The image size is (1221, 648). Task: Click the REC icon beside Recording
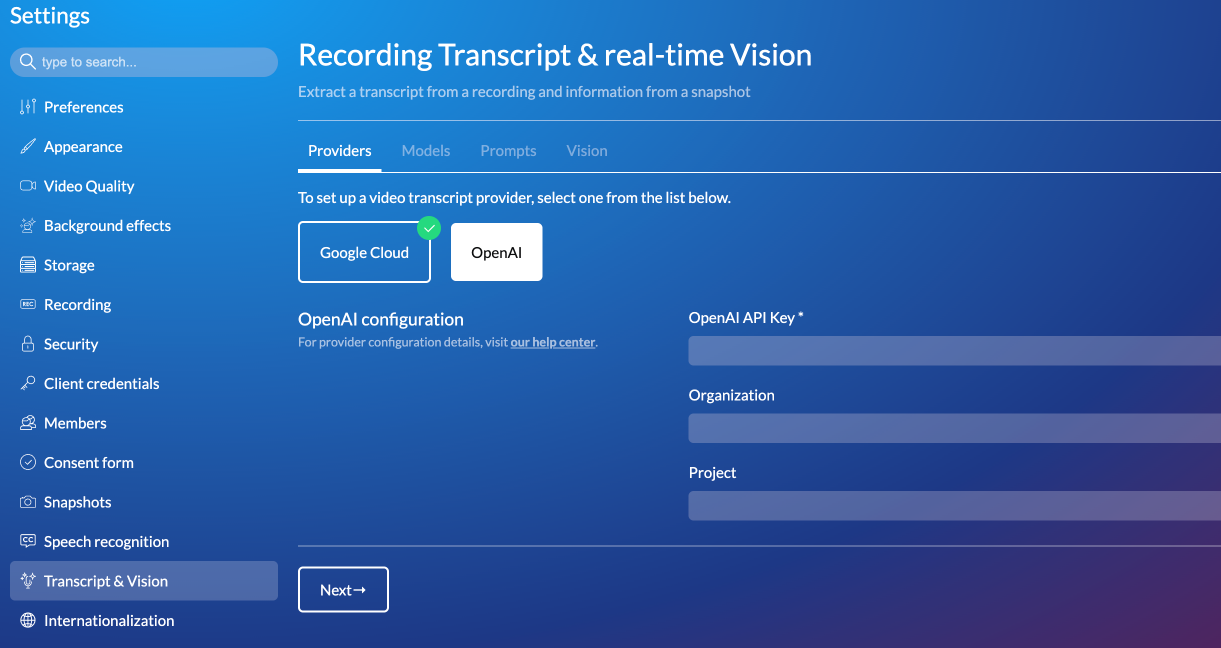28,305
